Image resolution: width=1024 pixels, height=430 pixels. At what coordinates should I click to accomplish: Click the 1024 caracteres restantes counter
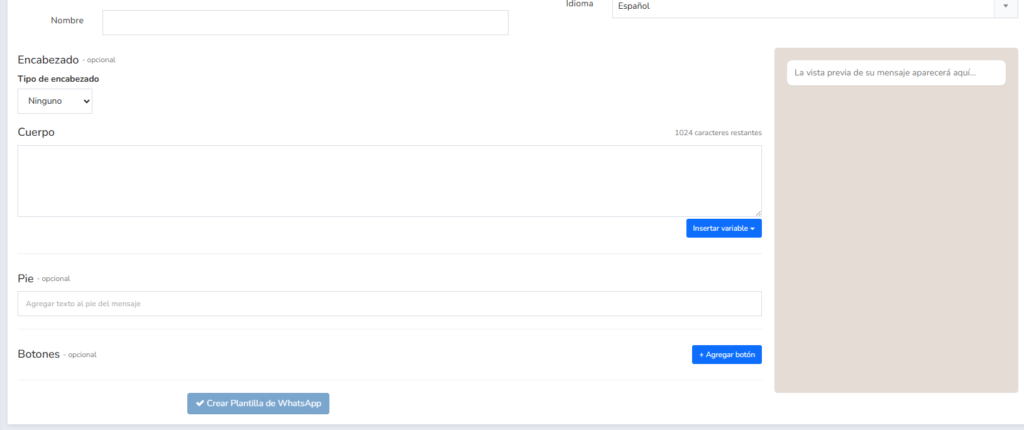pyautogui.click(x=717, y=133)
